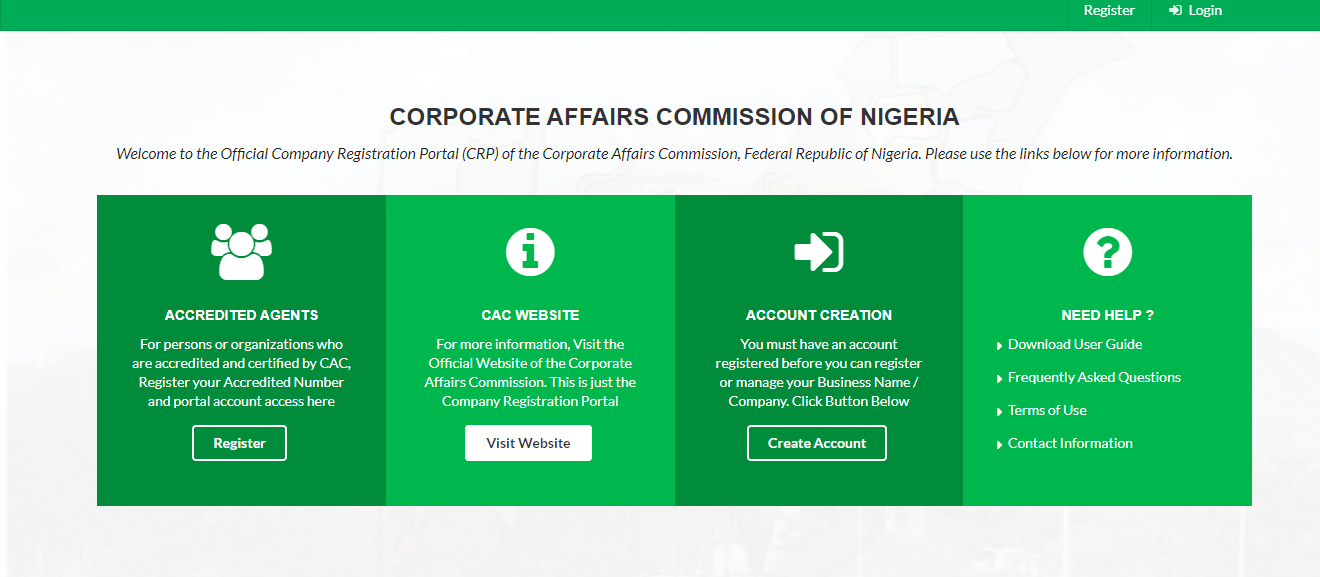This screenshot has height=577, width=1320.
Task: Open Login in the top navigation bar
Action: tap(1205, 11)
